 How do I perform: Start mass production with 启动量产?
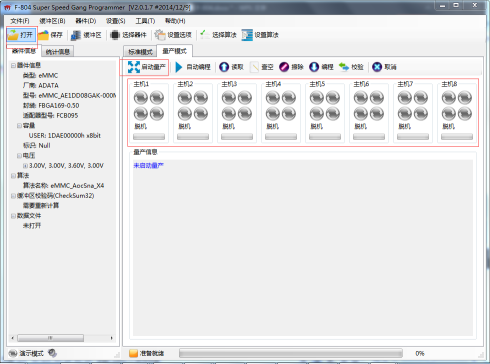pyautogui.click(x=147, y=67)
